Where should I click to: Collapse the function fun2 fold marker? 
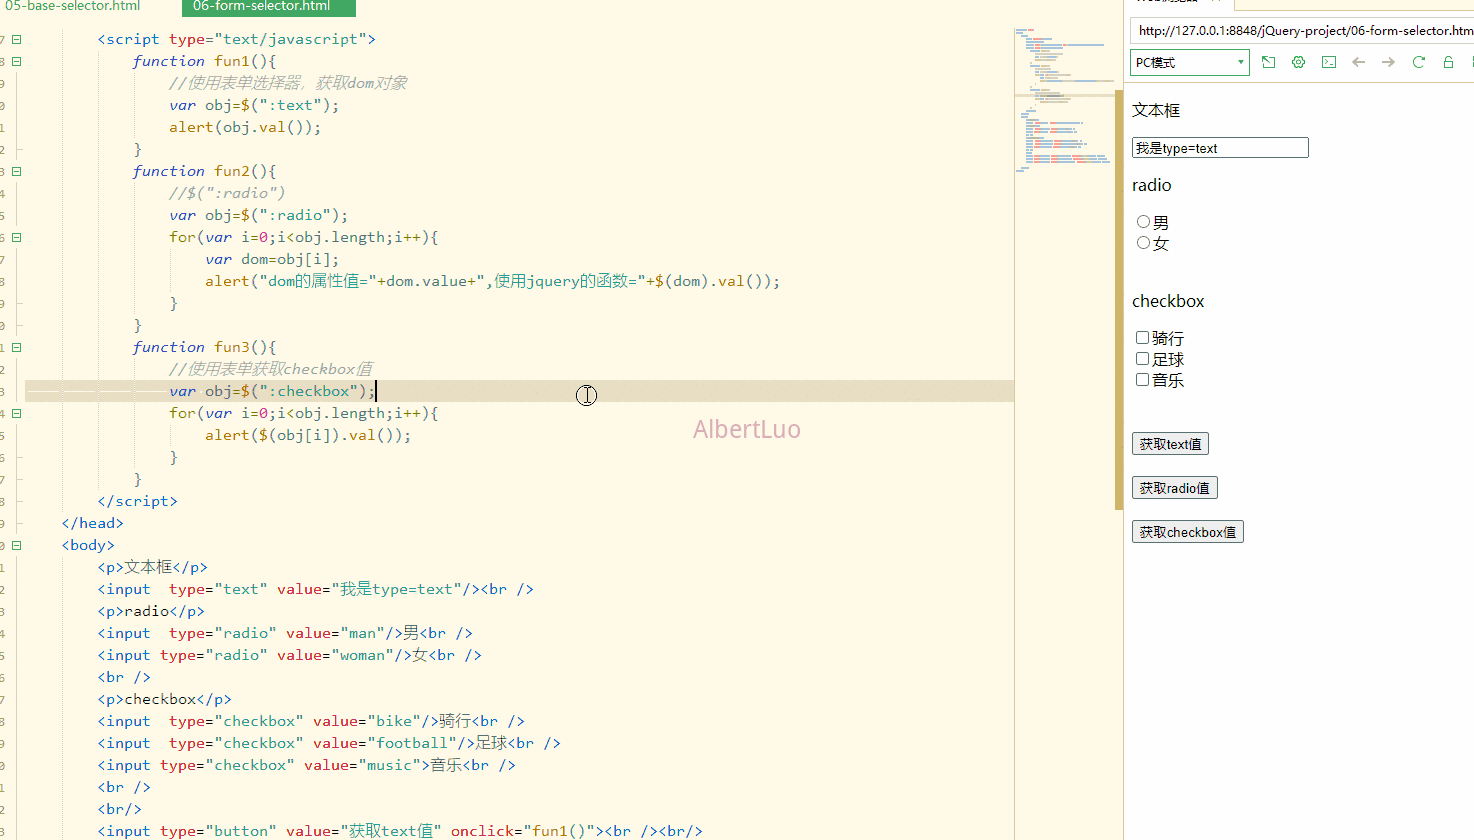(16, 171)
